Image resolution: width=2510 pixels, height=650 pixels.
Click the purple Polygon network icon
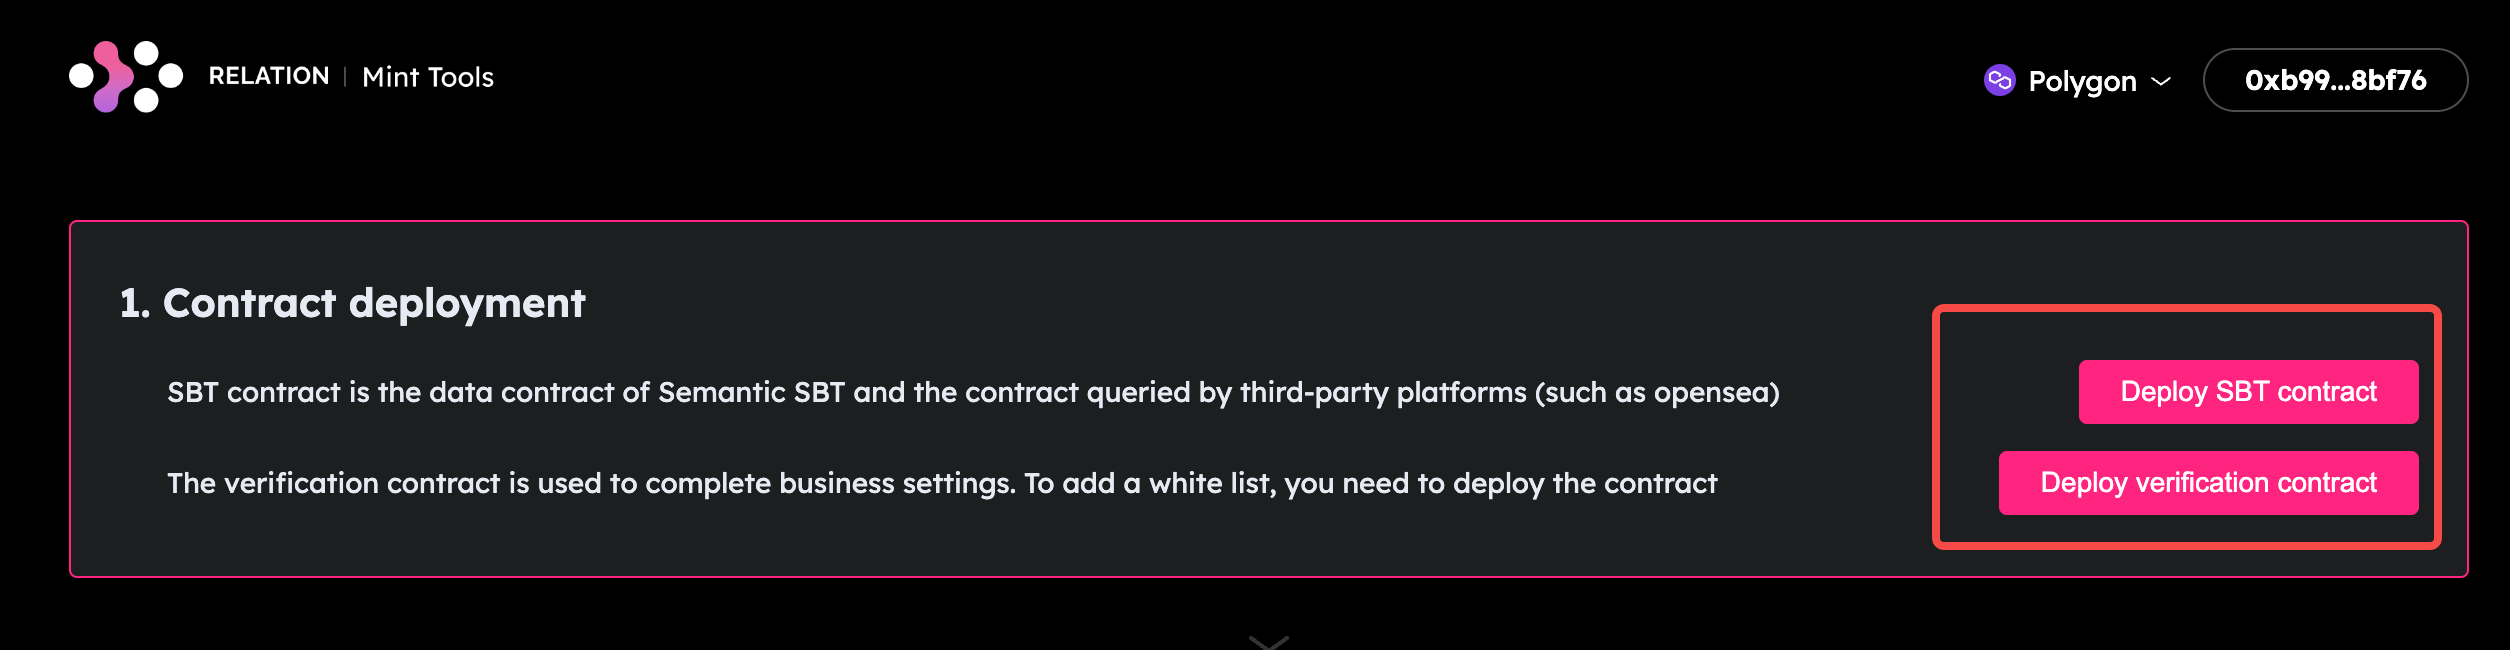(1999, 80)
